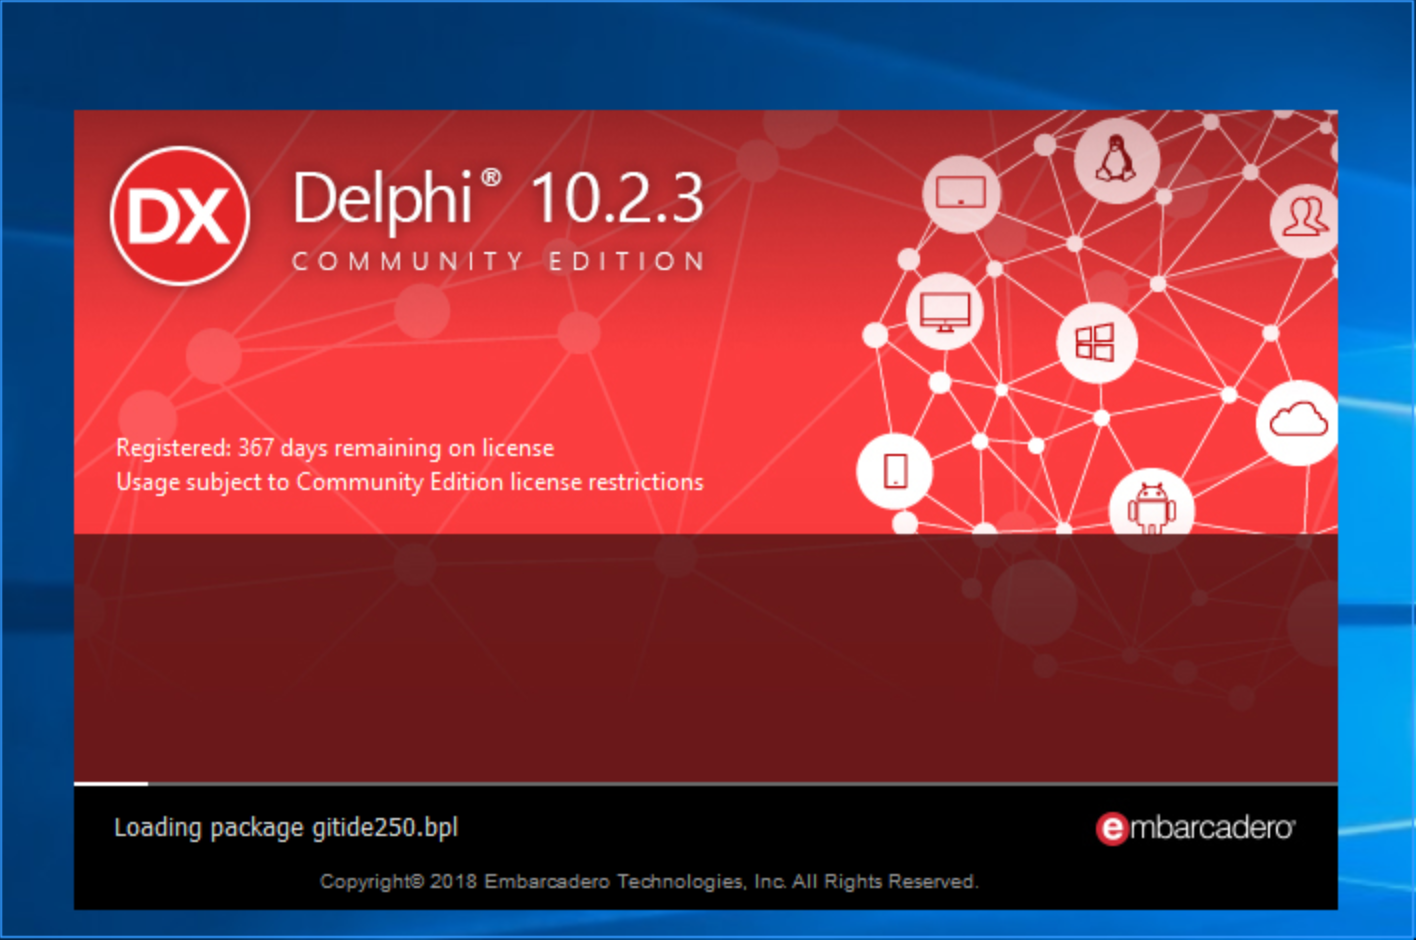
Task: Click the 2018 copyright notice text
Action: point(649,881)
